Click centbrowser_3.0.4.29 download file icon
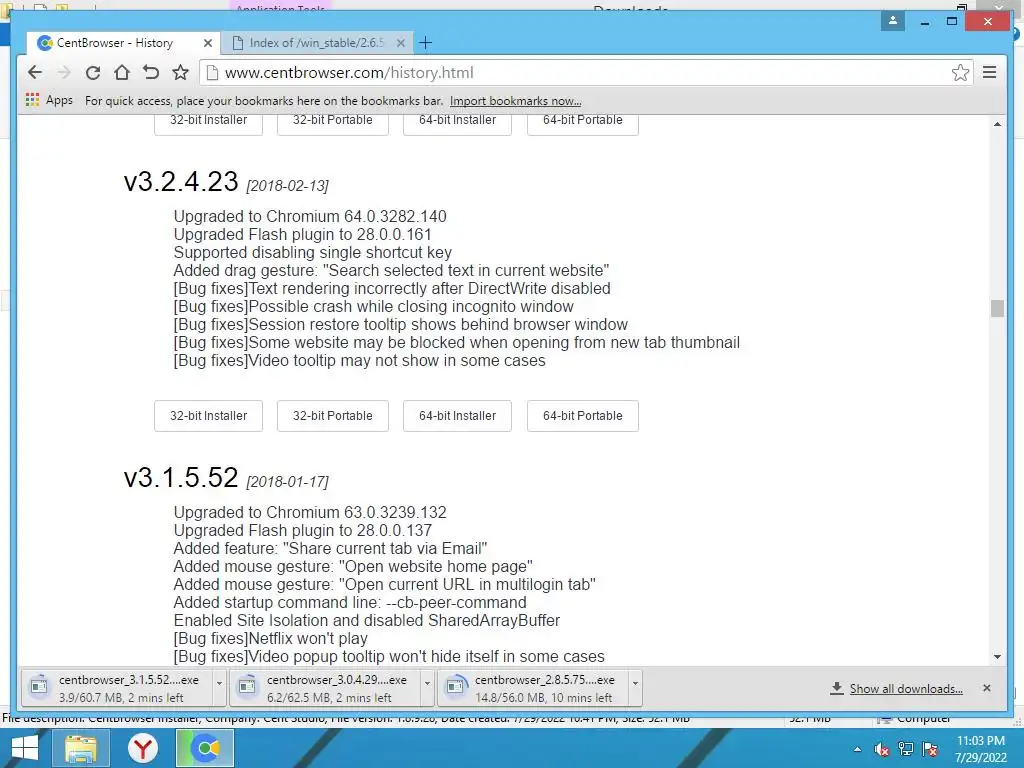1024x768 pixels. 247,686
